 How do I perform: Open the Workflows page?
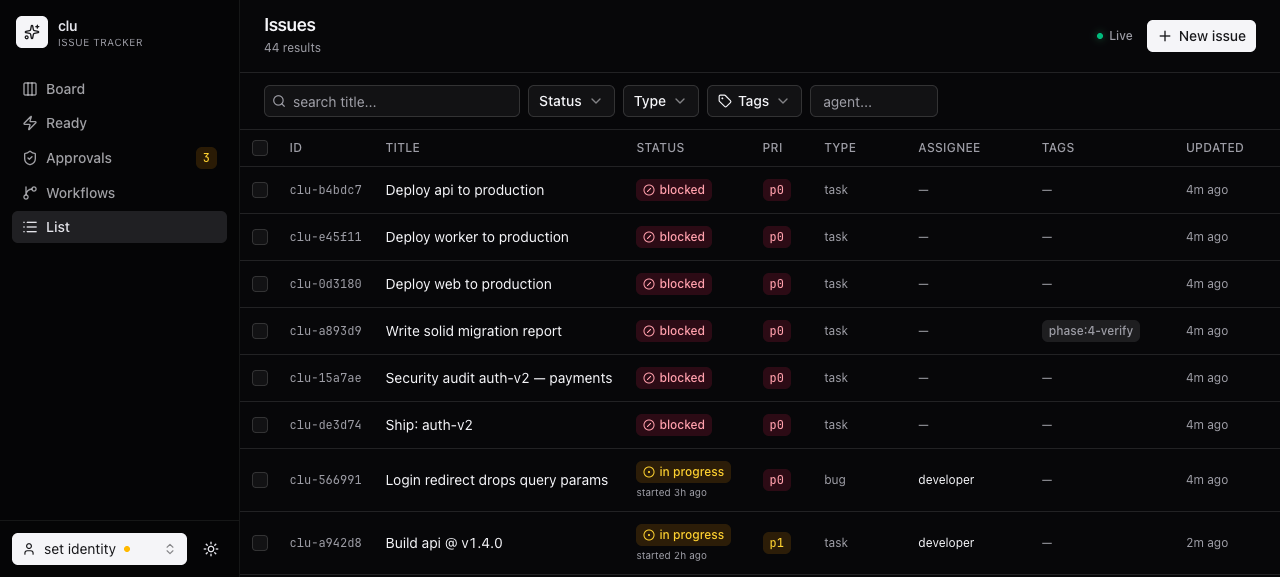coord(119,193)
